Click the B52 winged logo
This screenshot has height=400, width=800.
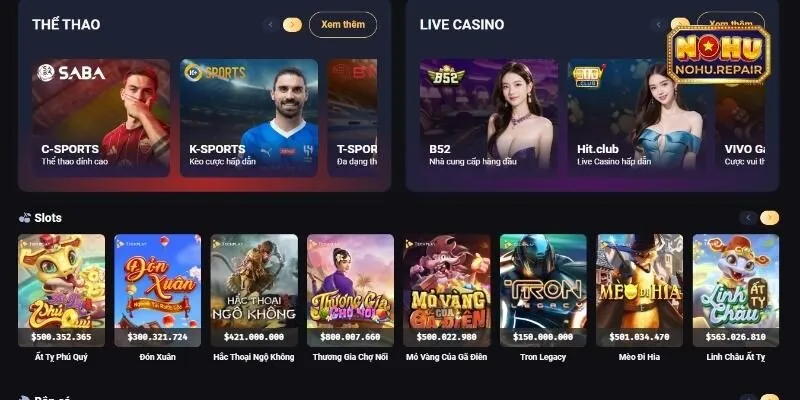pos(446,76)
